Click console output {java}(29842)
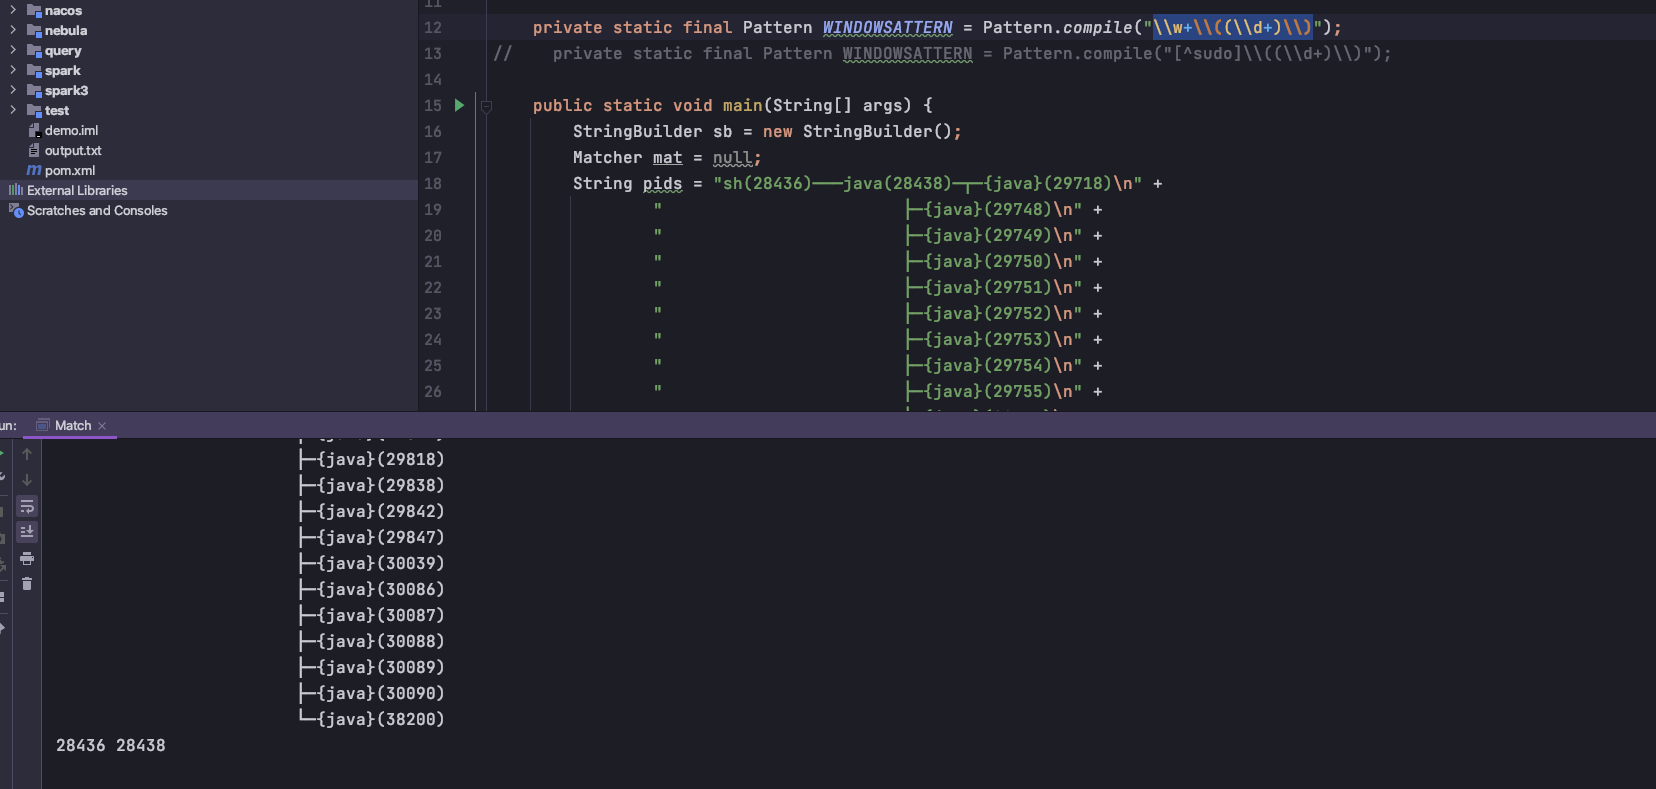 point(380,512)
